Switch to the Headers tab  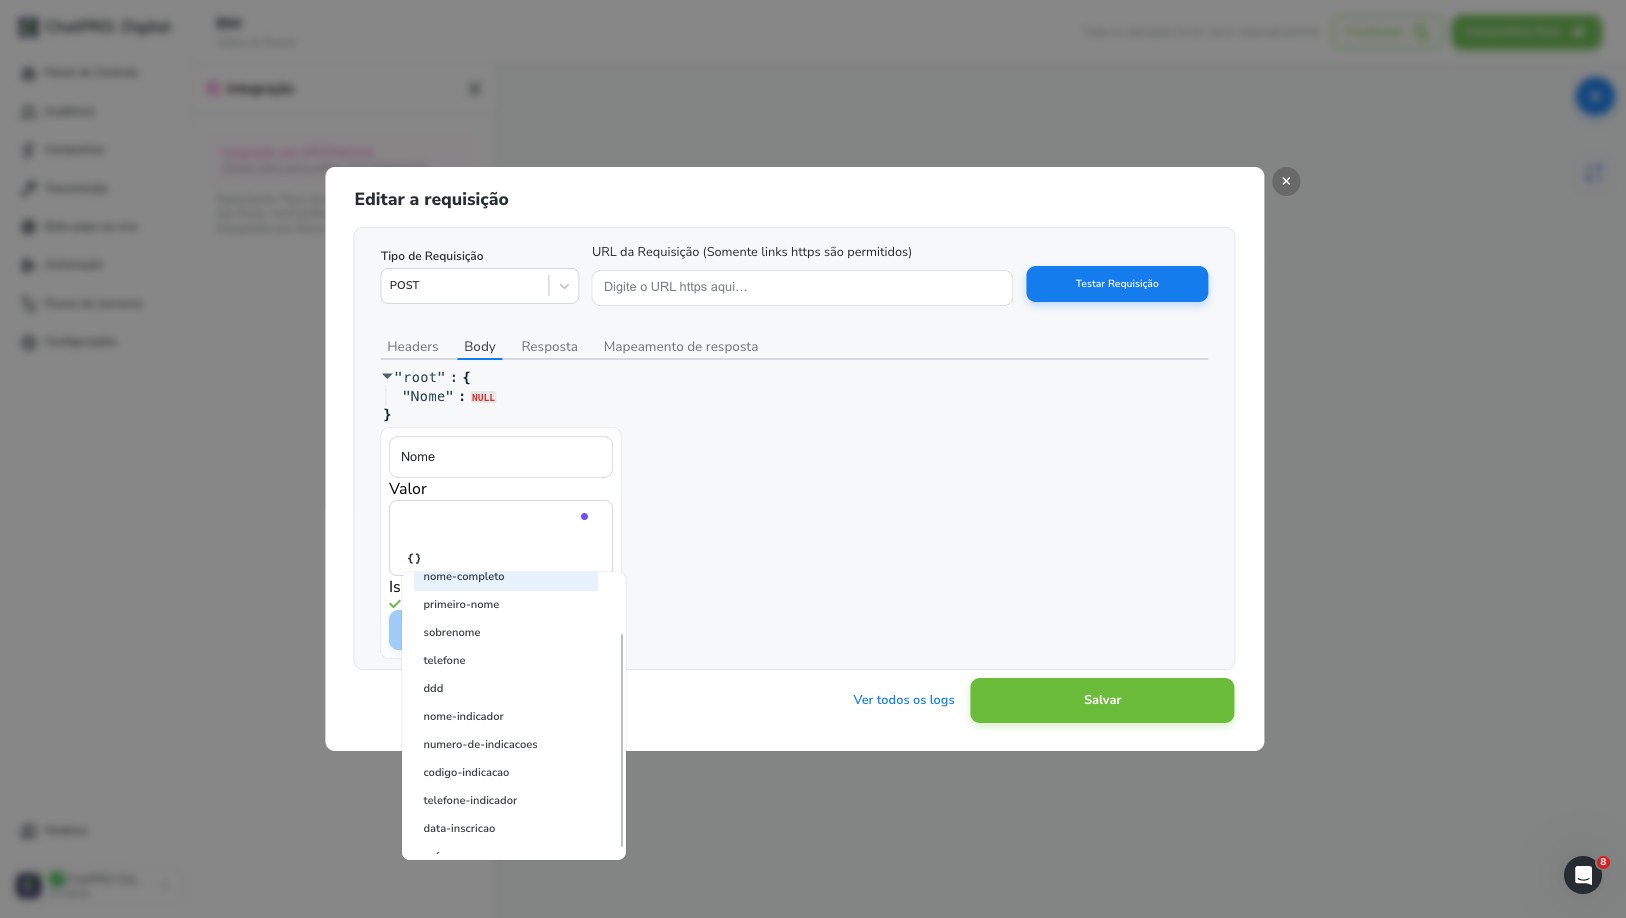tap(413, 346)
